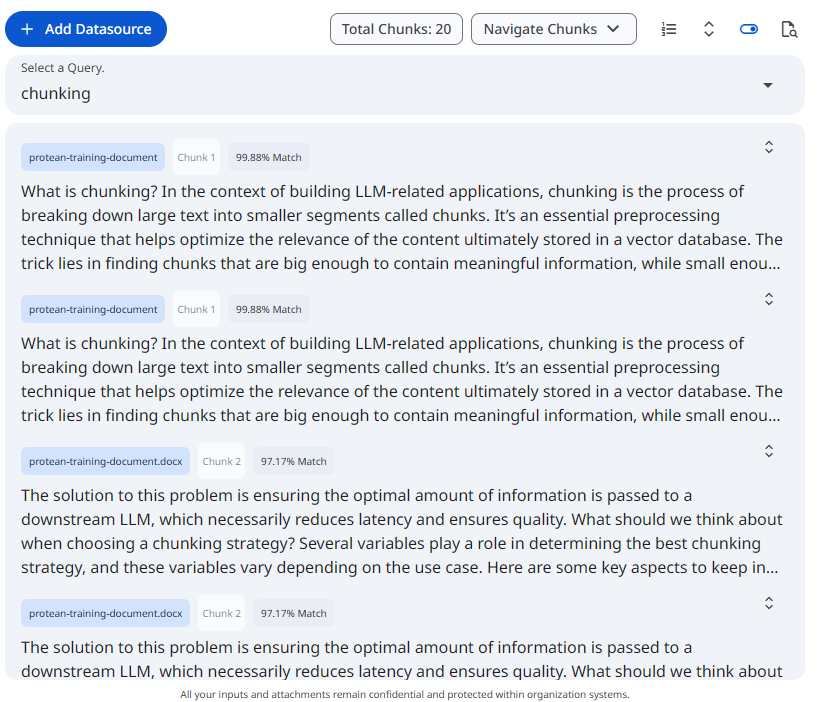This screenshot has width=819, height=702.
Task: Click the first protean-training-document source tag
Action: tap(93, 157)
